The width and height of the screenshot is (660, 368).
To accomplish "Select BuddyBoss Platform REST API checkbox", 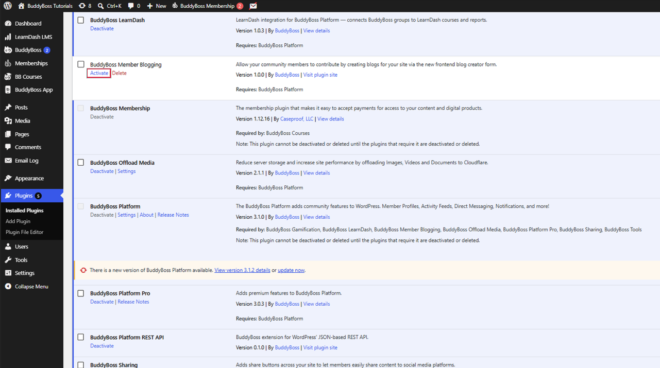I will coord(81,337).
